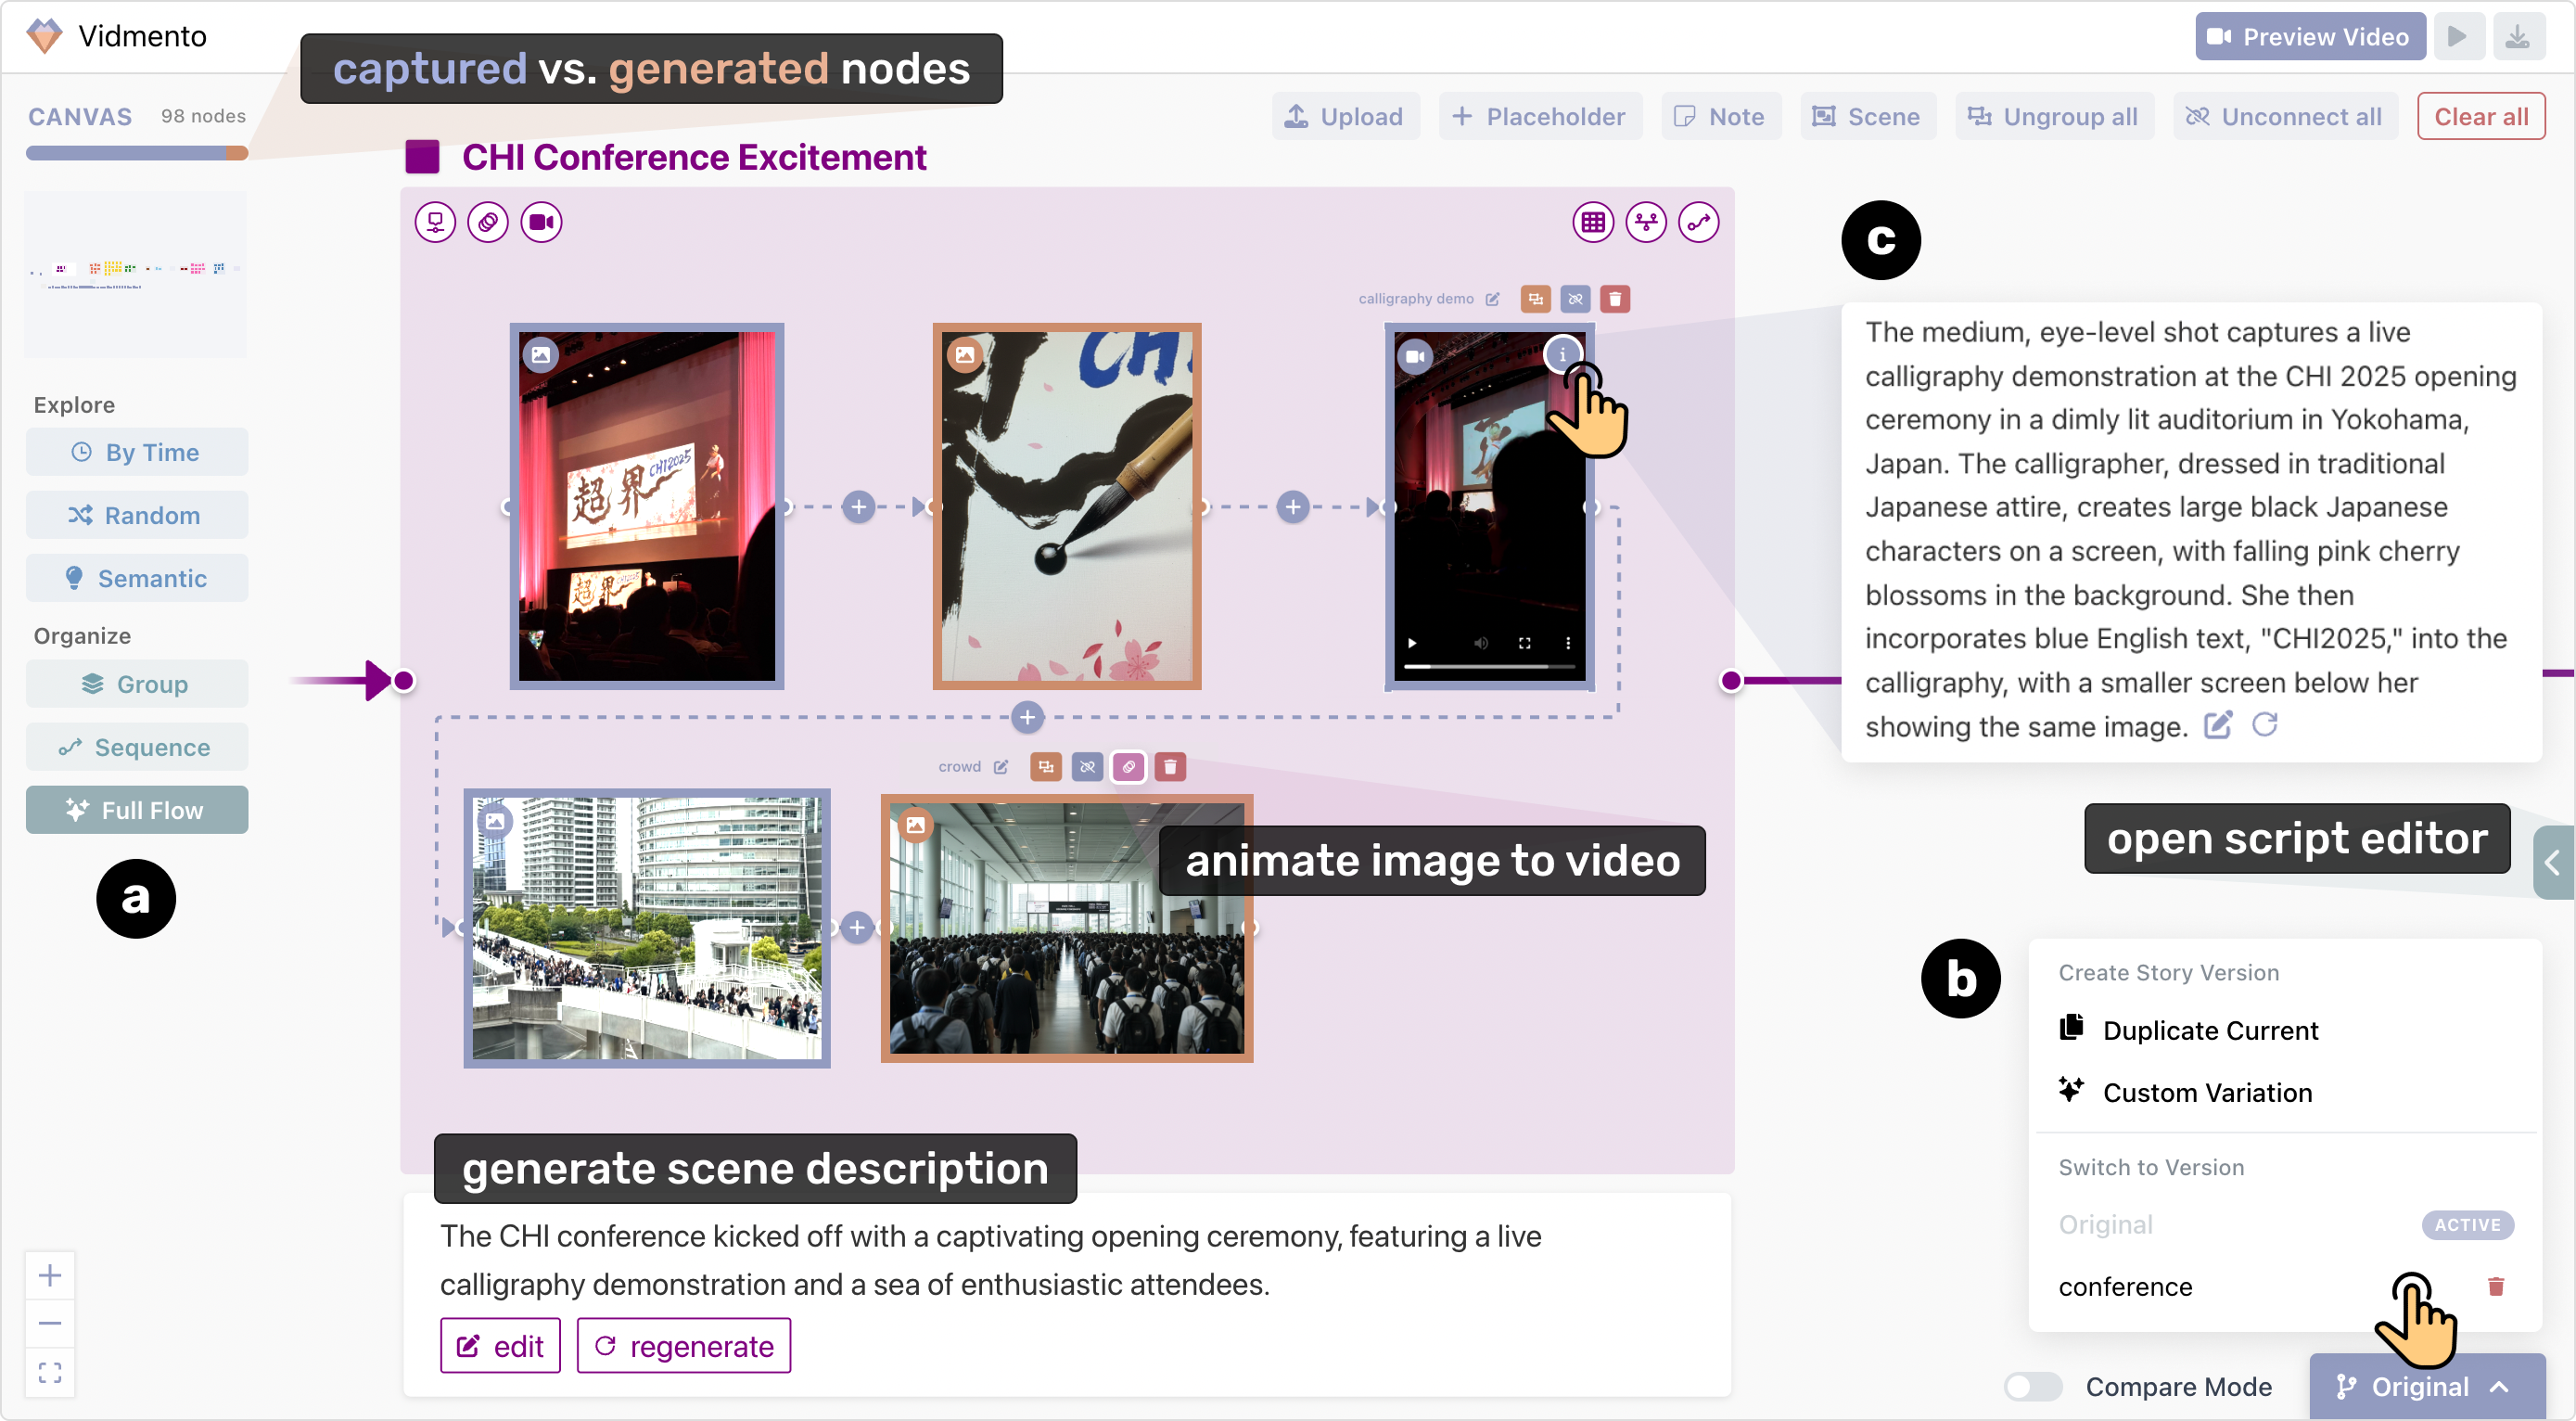Click the regenerate description button
The width and height of the screenshot is (2576, 1421).
(x=684, y=1346)
